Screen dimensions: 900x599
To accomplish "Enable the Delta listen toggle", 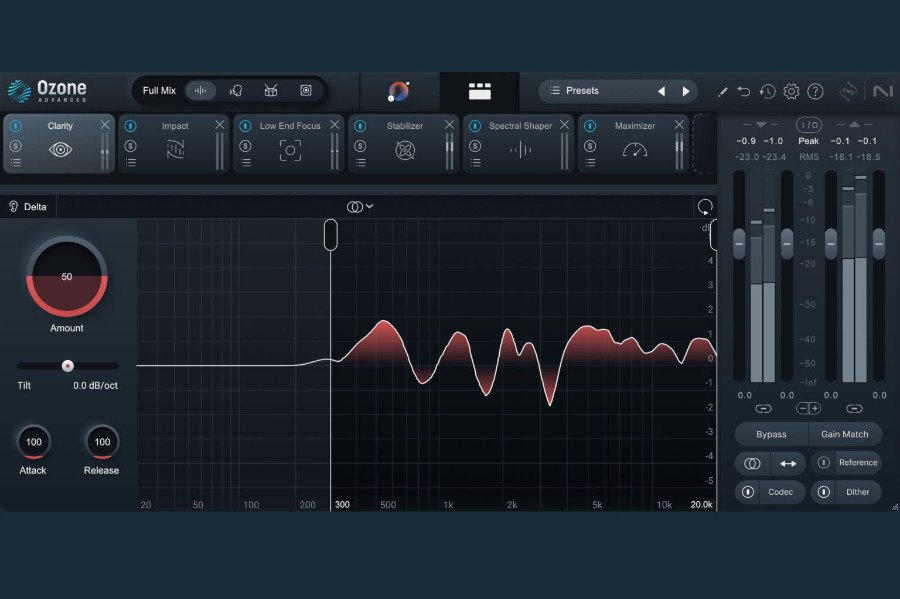I will [x=29, y=207].
